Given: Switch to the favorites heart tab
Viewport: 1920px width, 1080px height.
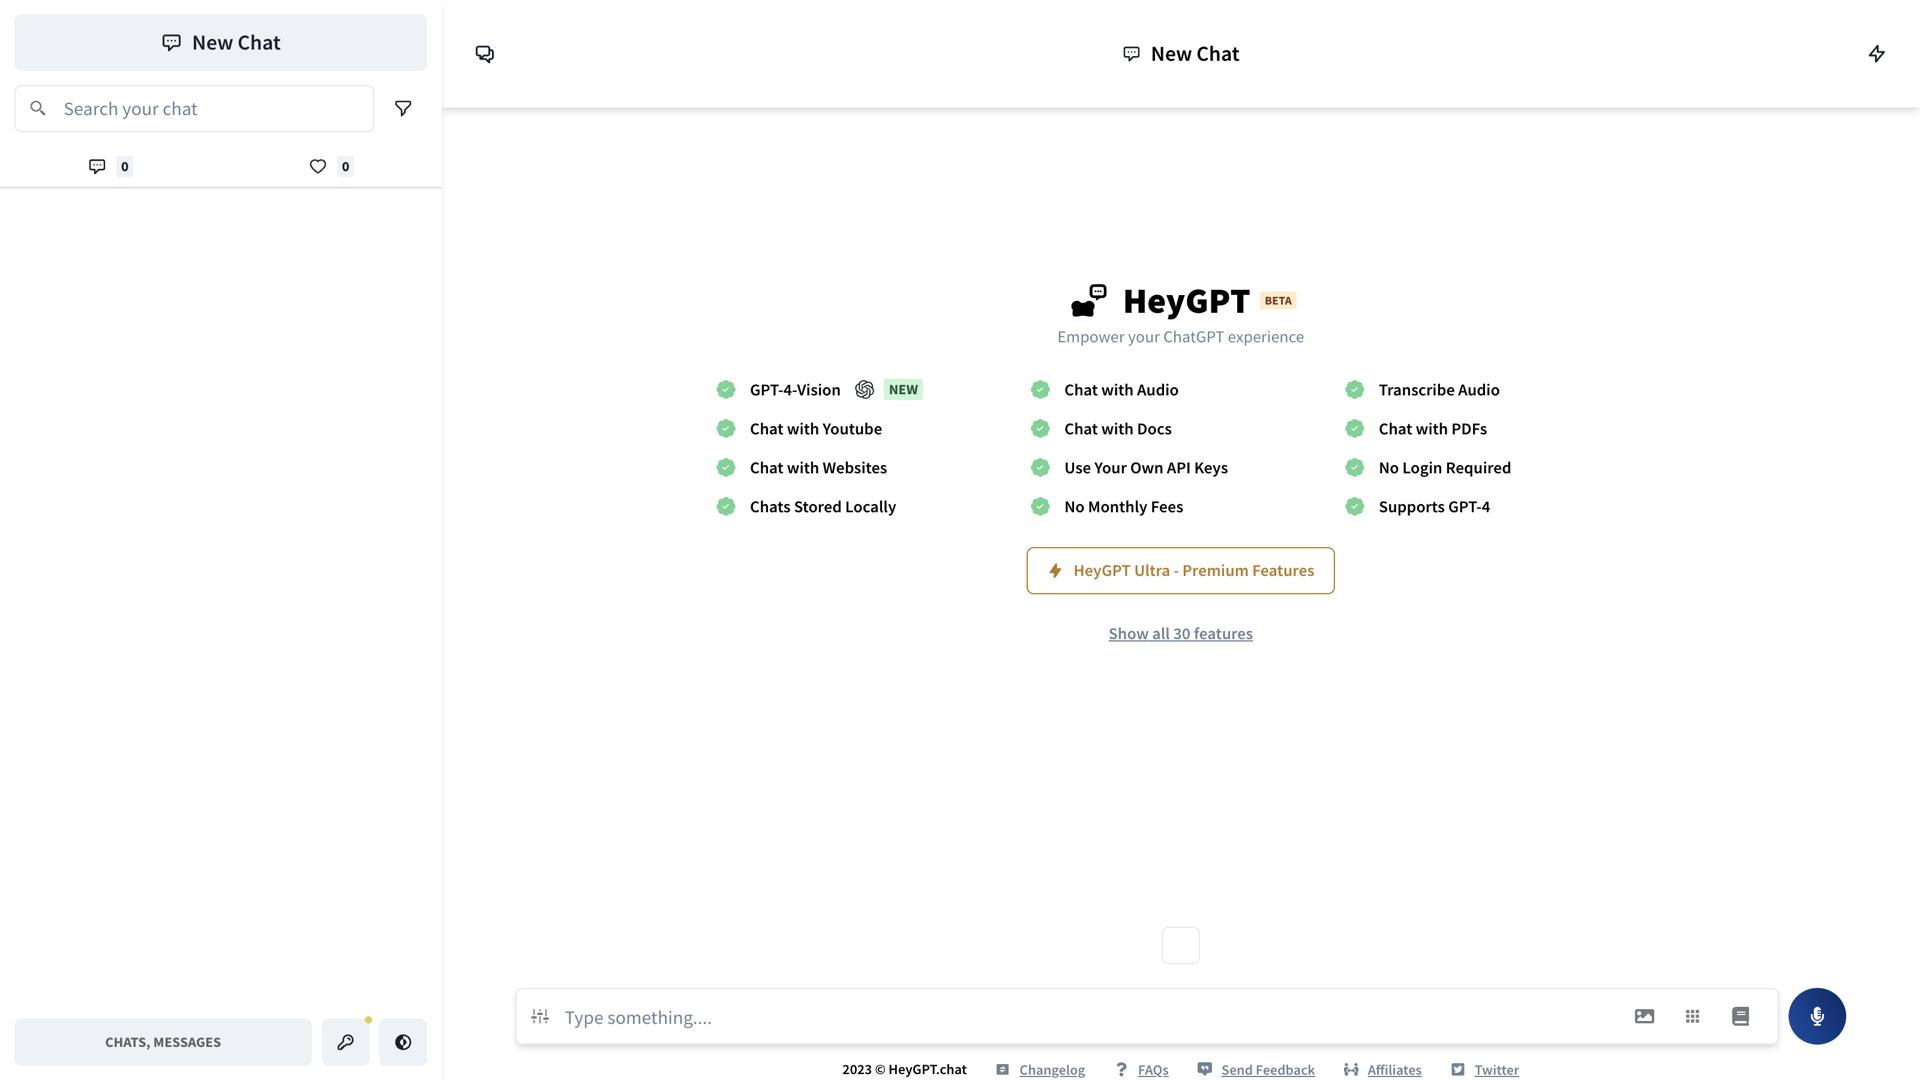Looking at the screenshot, I should [x=330, y=166].
